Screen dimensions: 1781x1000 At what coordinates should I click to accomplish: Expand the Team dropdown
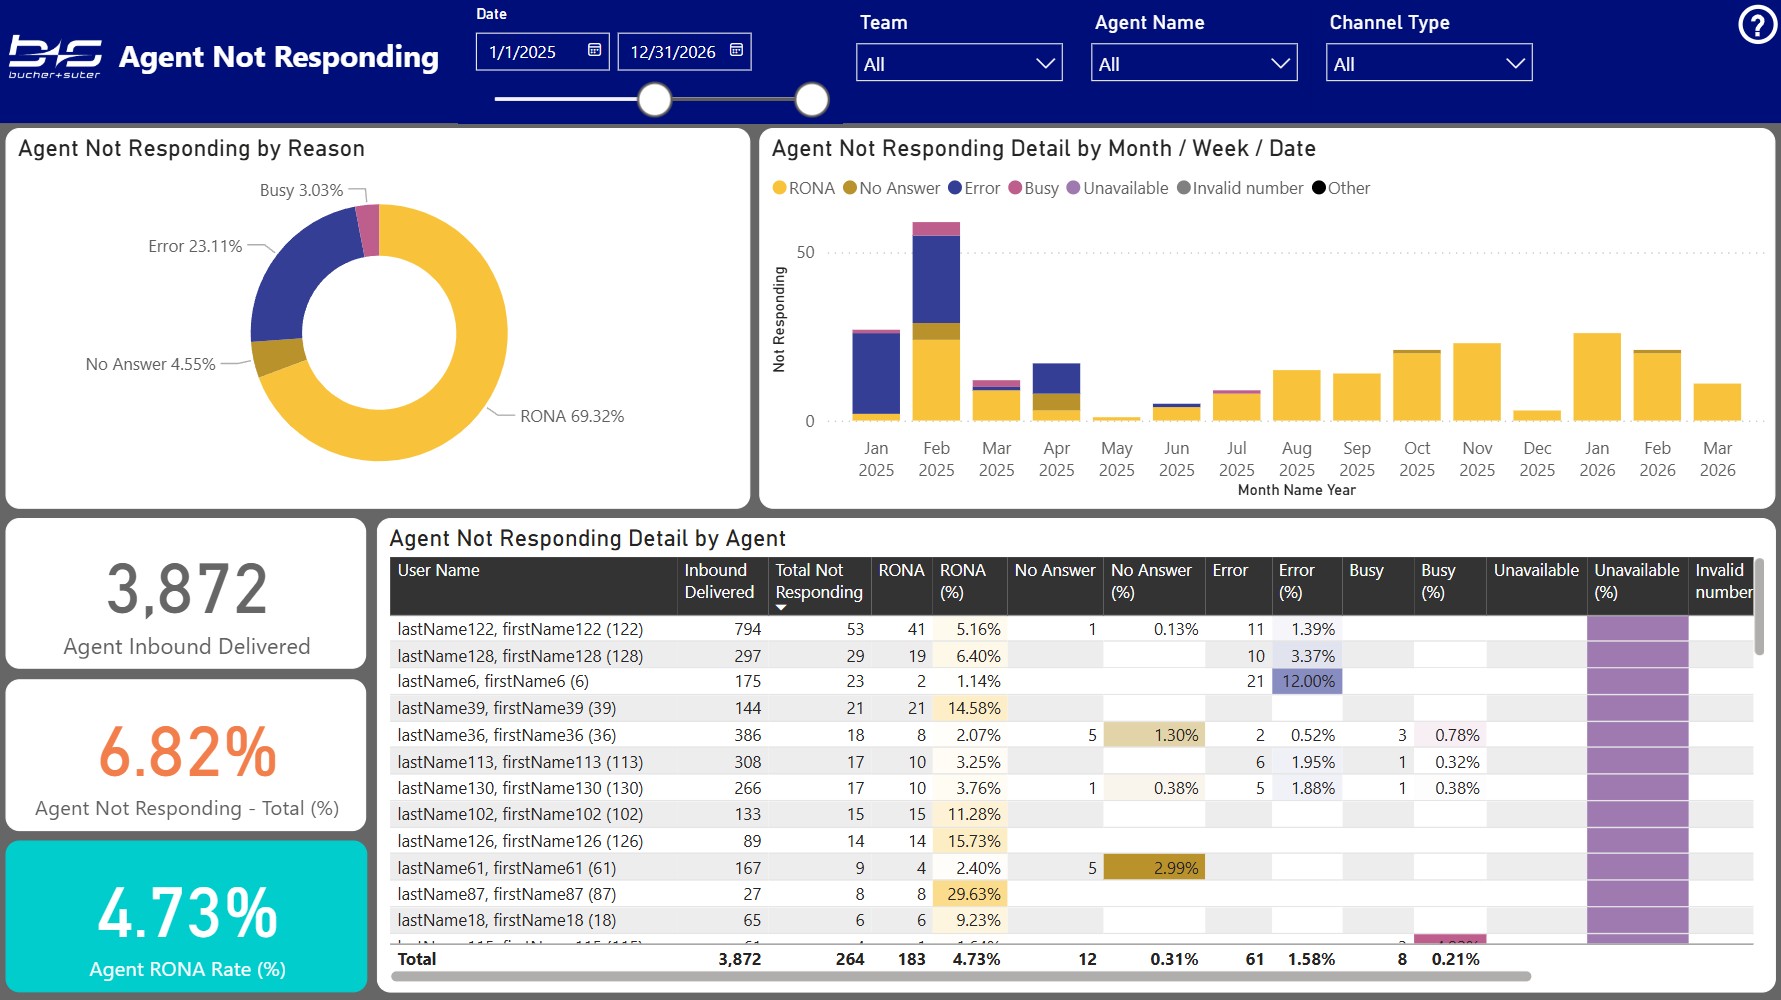[x=959, y=63]
